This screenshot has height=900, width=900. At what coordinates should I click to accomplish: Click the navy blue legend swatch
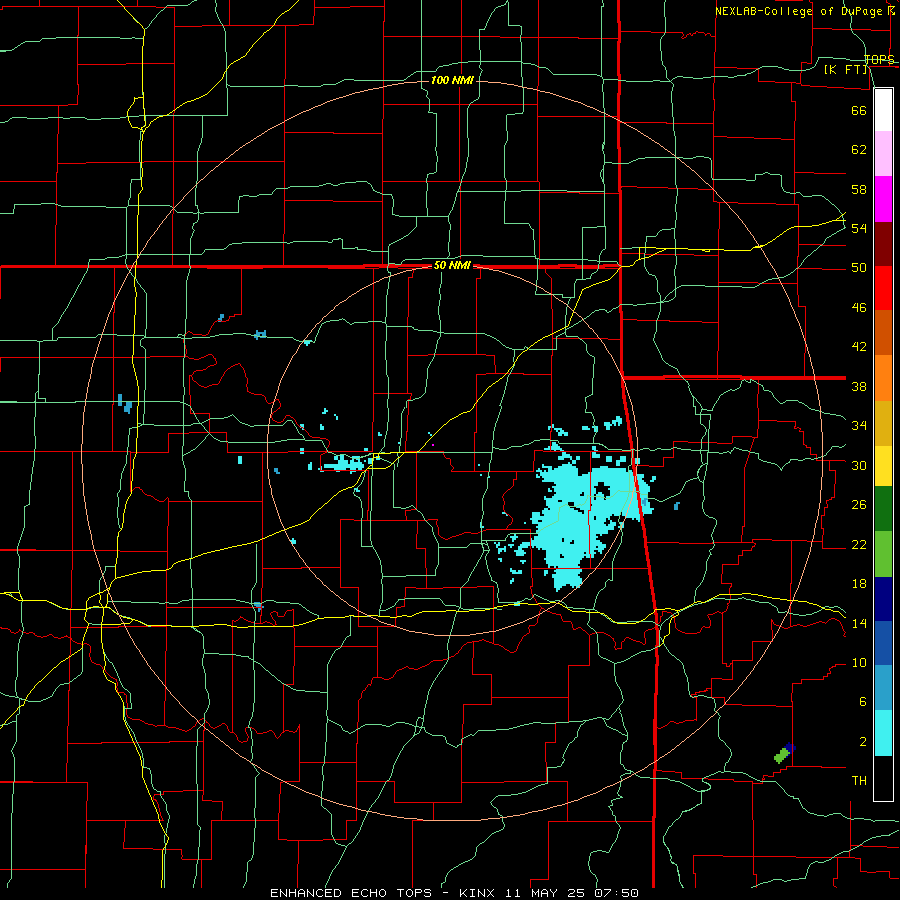click(x=883, y=599)
